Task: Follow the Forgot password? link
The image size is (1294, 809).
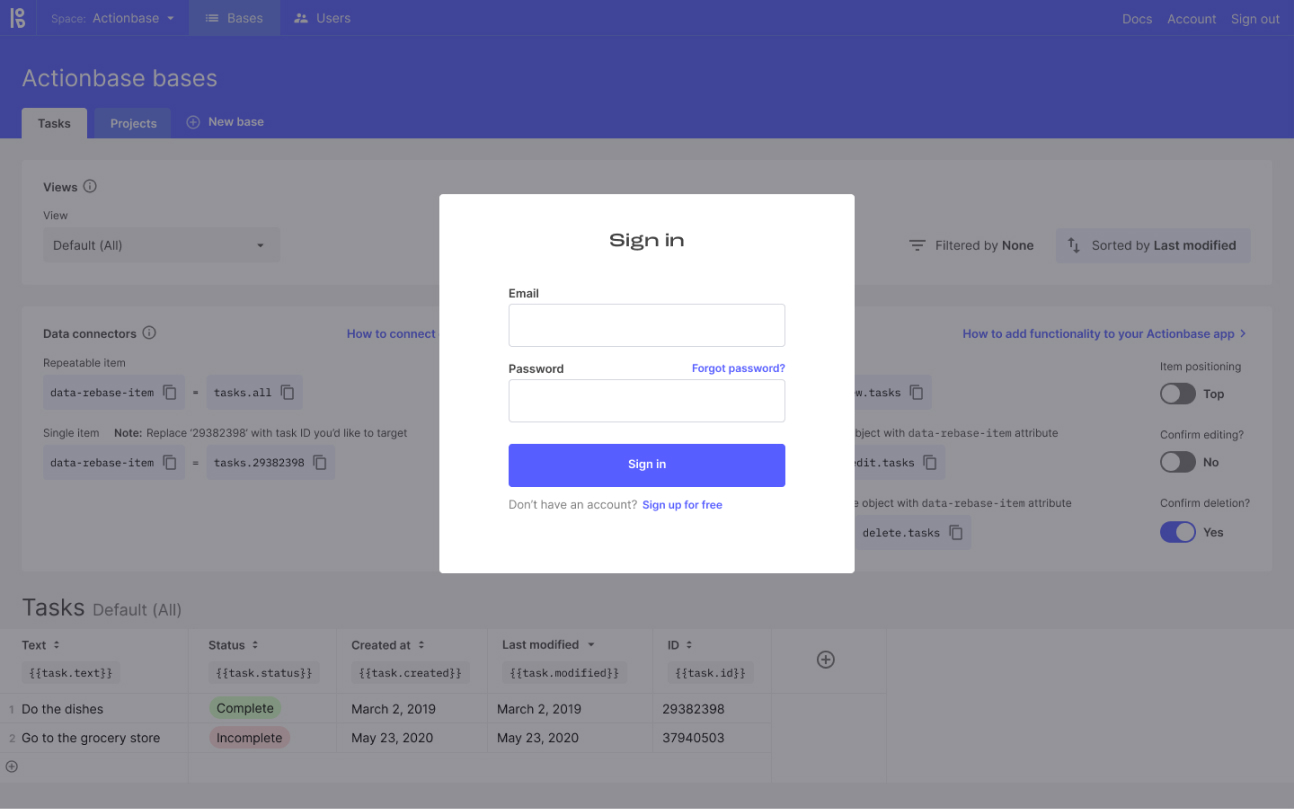Action: coord(738,368)
